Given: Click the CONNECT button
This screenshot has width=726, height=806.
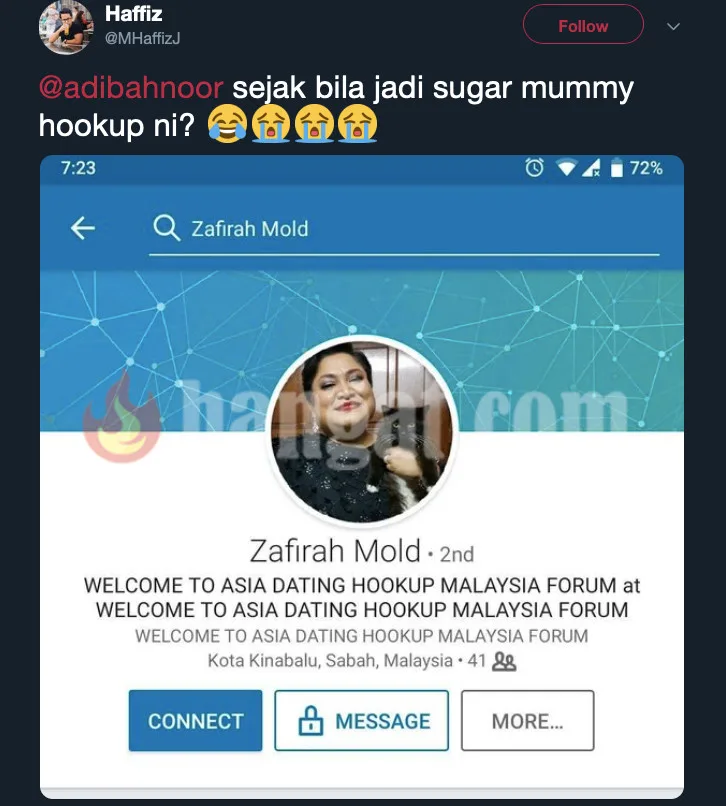Looking at the screenshot, I should [x=195, y=720].
